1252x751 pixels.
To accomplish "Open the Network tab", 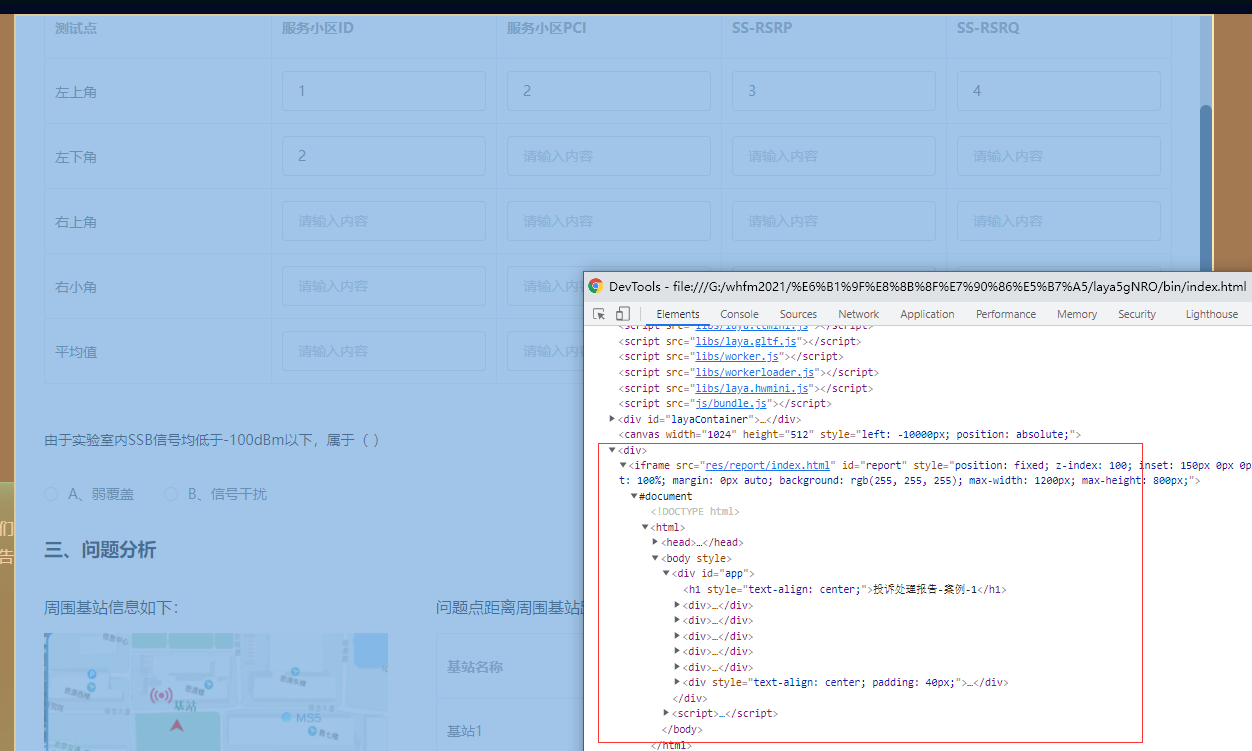I will pyautogui.click(x=858, y=313).
